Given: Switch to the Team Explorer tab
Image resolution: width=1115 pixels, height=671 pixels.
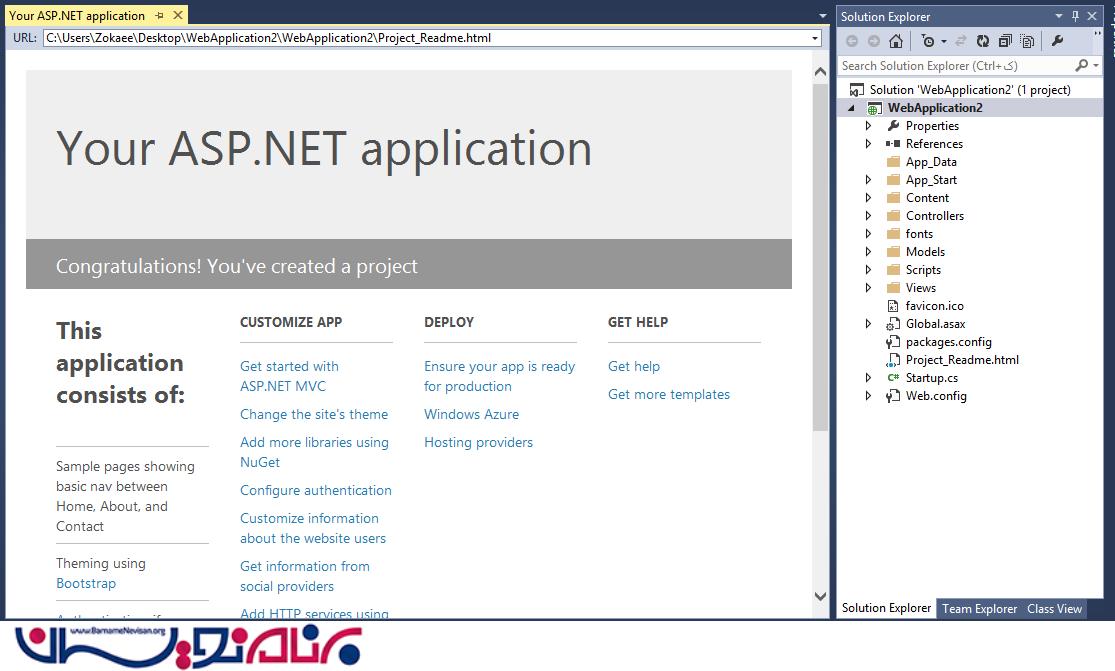Looking at the screenshot, I should pos(979,608).
